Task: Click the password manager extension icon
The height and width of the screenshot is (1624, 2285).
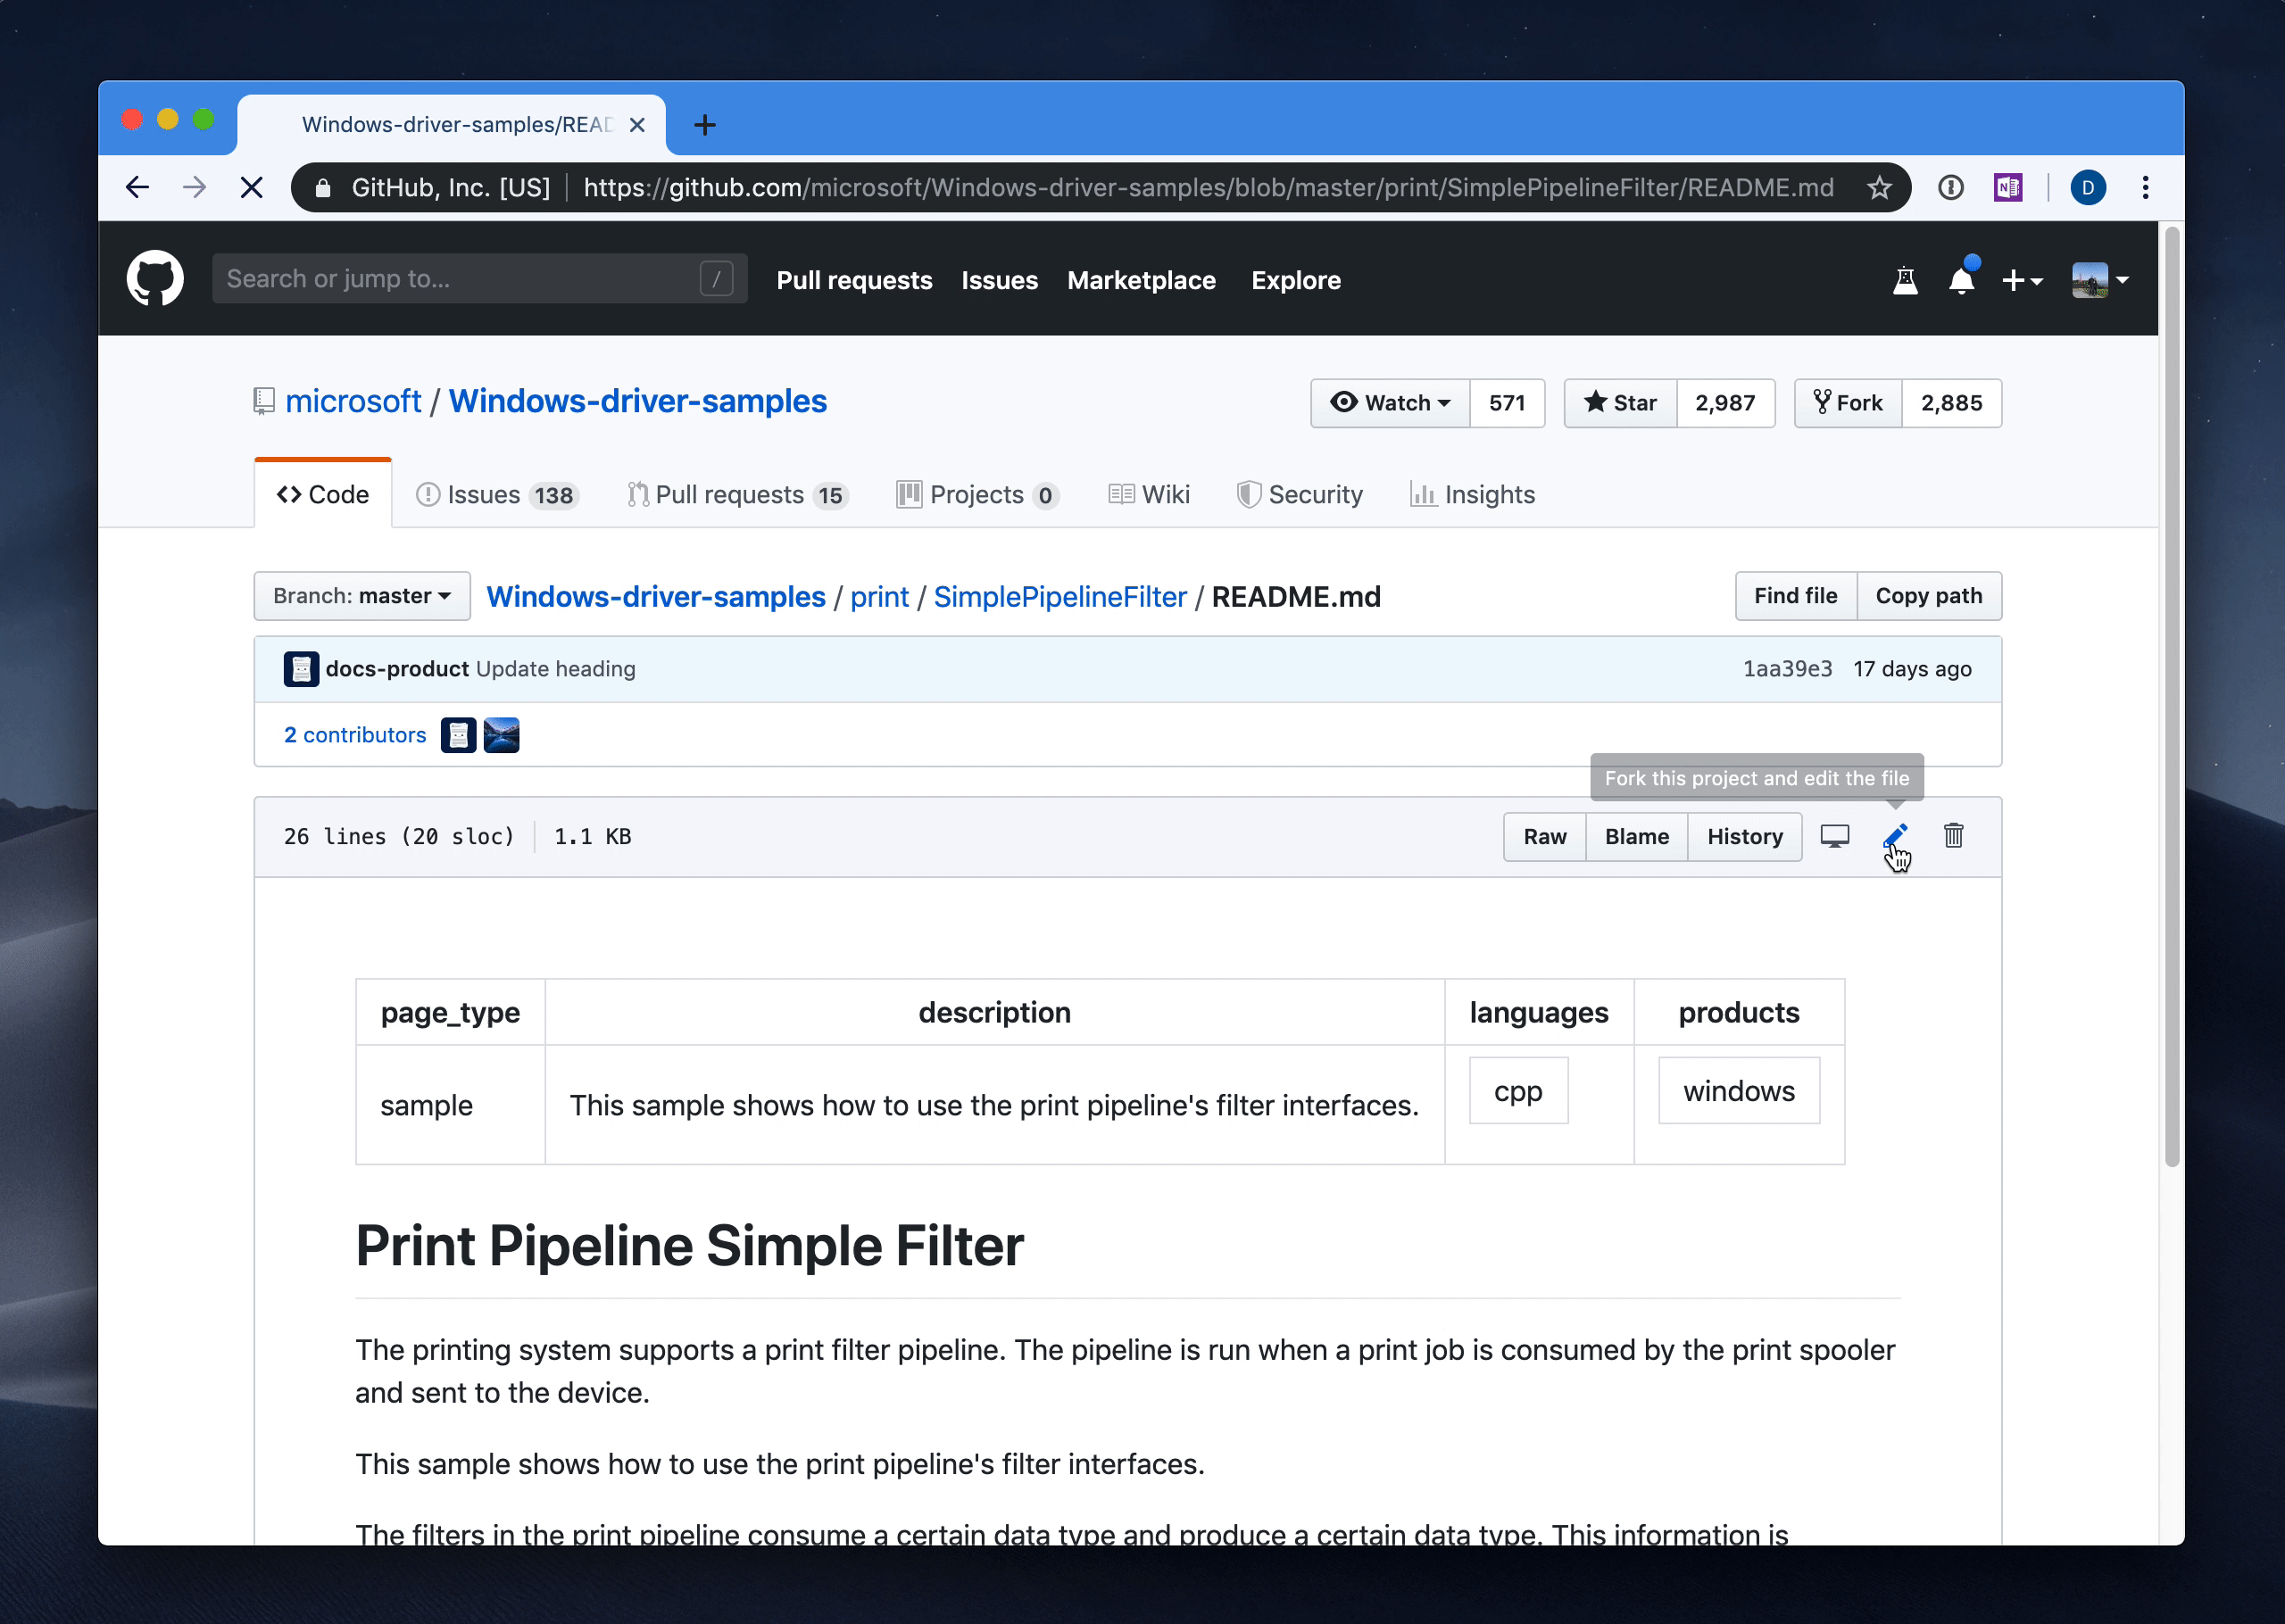Action: pos(1950,188)
